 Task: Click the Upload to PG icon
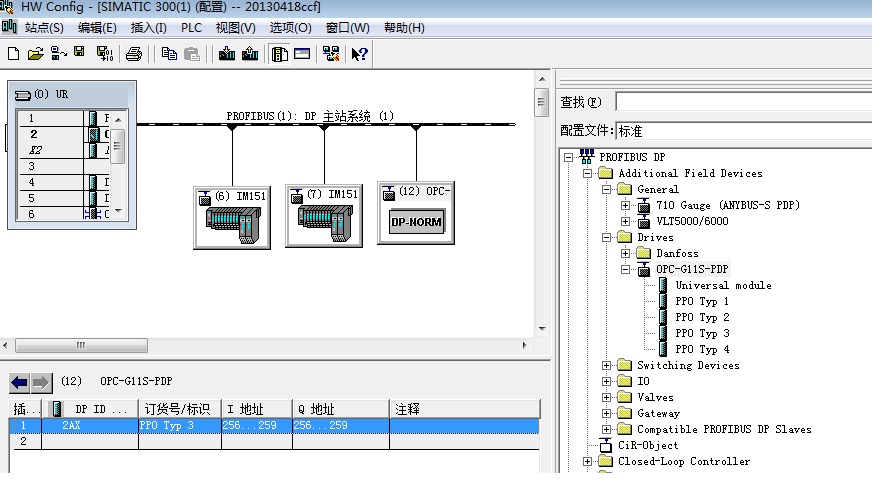coord(250,54)
